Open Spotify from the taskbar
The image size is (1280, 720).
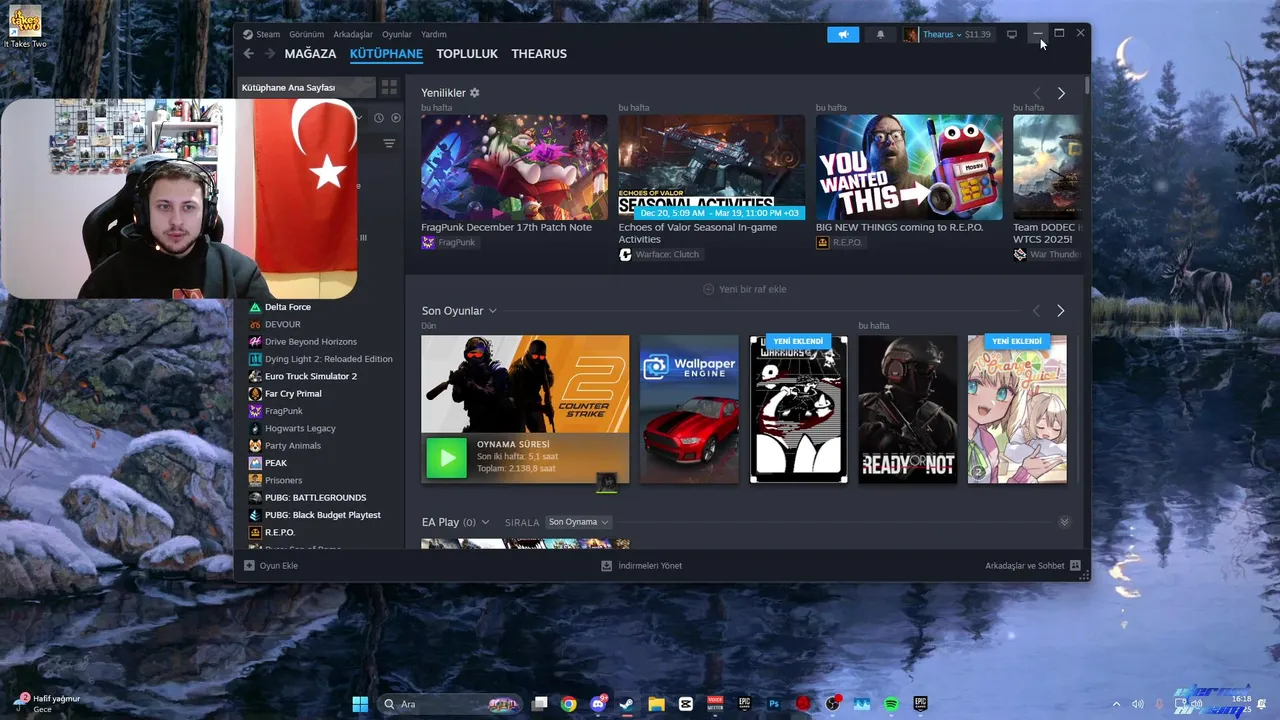click(891, 704)
